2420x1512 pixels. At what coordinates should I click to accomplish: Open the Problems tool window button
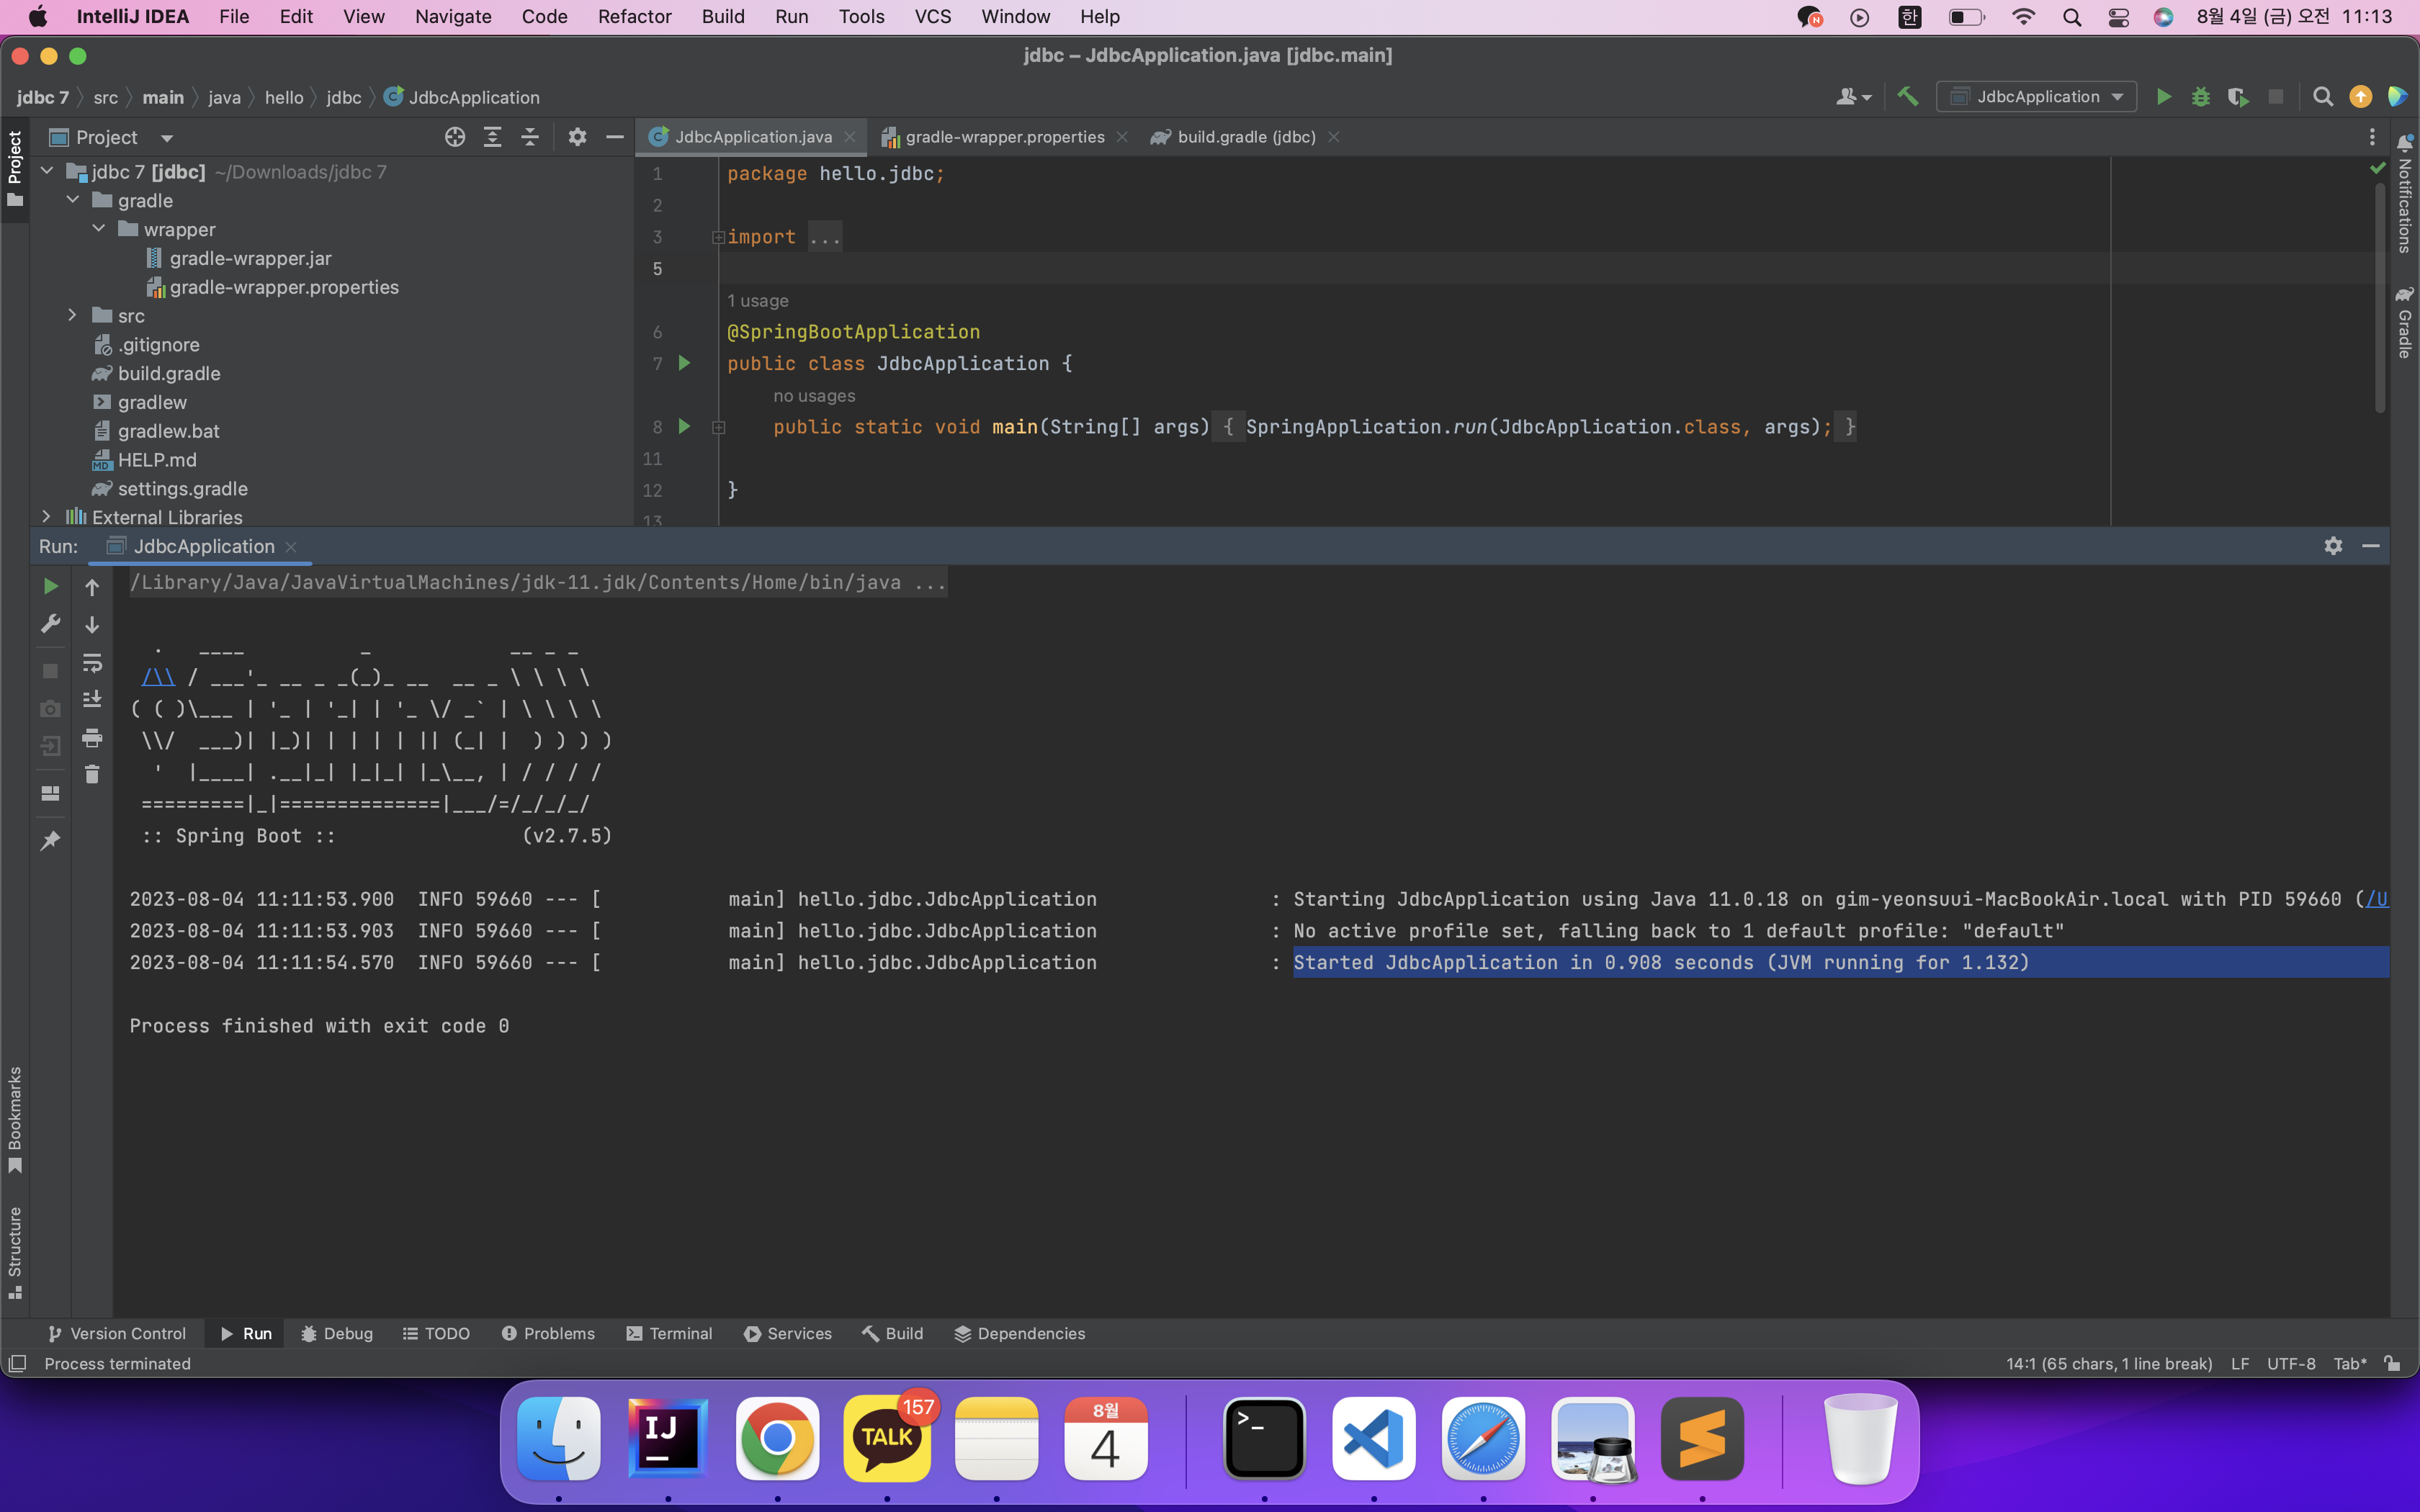coord(548,1333)
